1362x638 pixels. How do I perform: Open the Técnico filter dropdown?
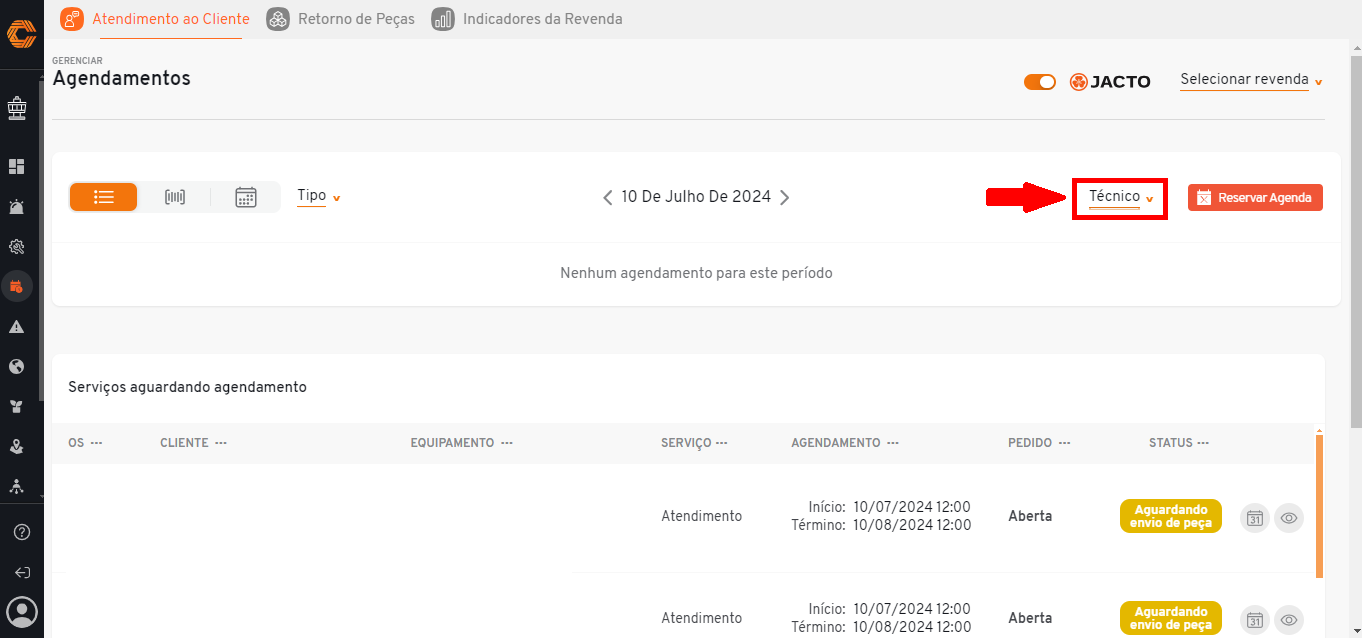click(1120, 197)
